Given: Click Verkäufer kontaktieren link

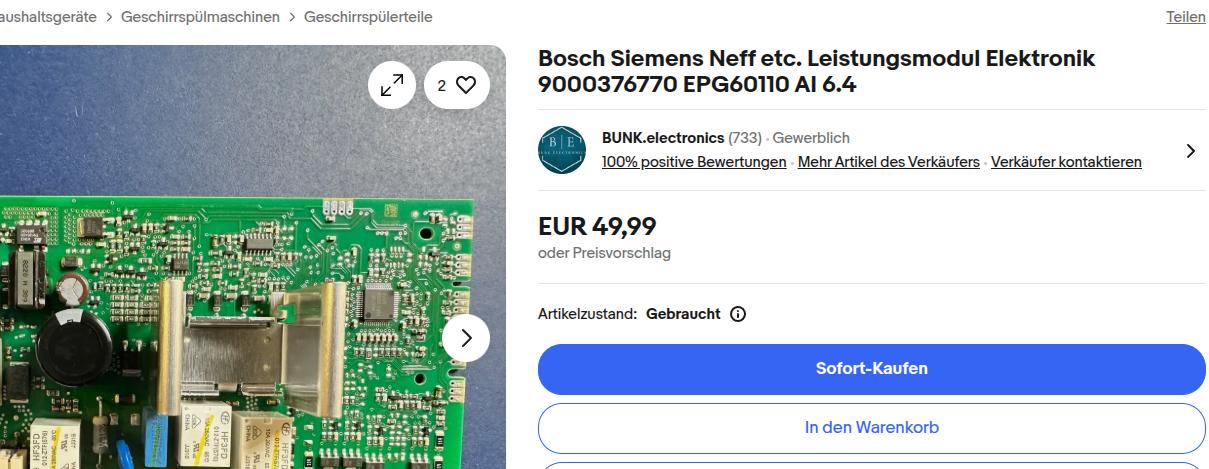Looking at the screenshot, I should (x=1066, y=162).
